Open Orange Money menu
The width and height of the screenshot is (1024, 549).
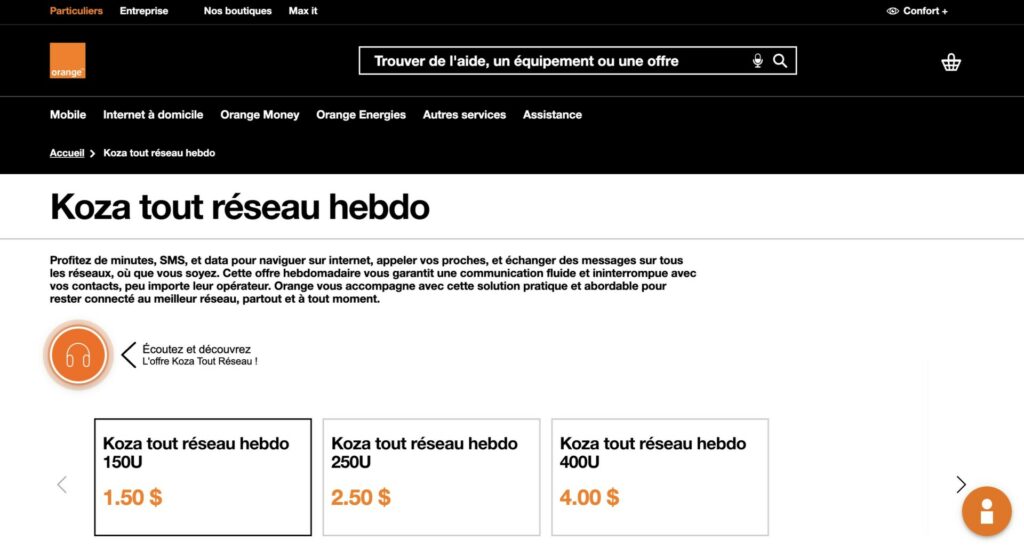click(260, 115)
